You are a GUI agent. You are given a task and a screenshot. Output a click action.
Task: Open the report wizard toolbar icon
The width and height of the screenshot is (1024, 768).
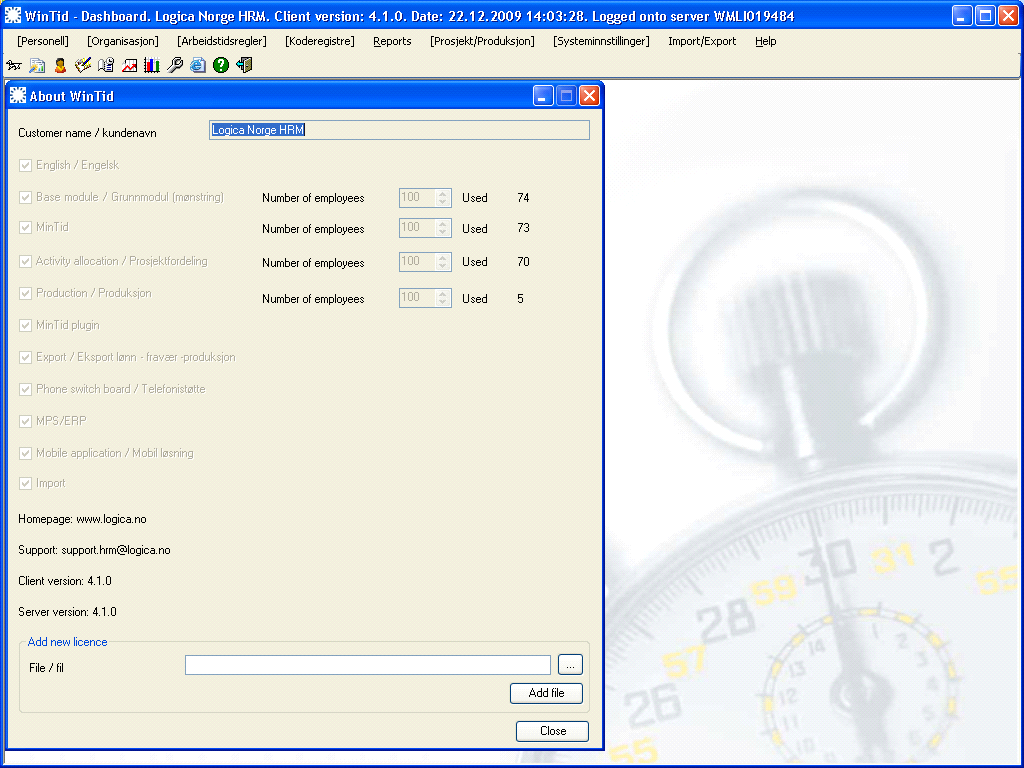point(37,65)
